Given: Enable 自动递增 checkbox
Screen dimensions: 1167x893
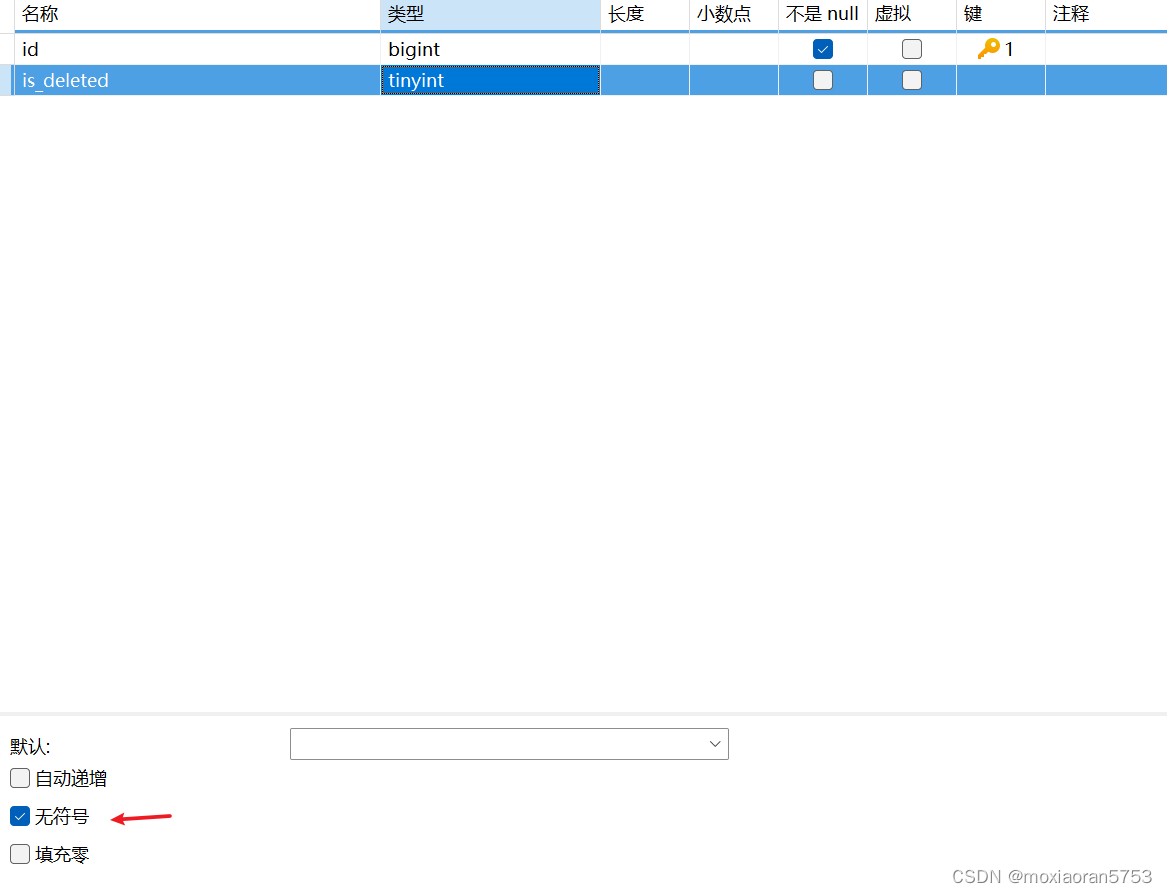Looking at the screenshot, I should coord(20,778).
